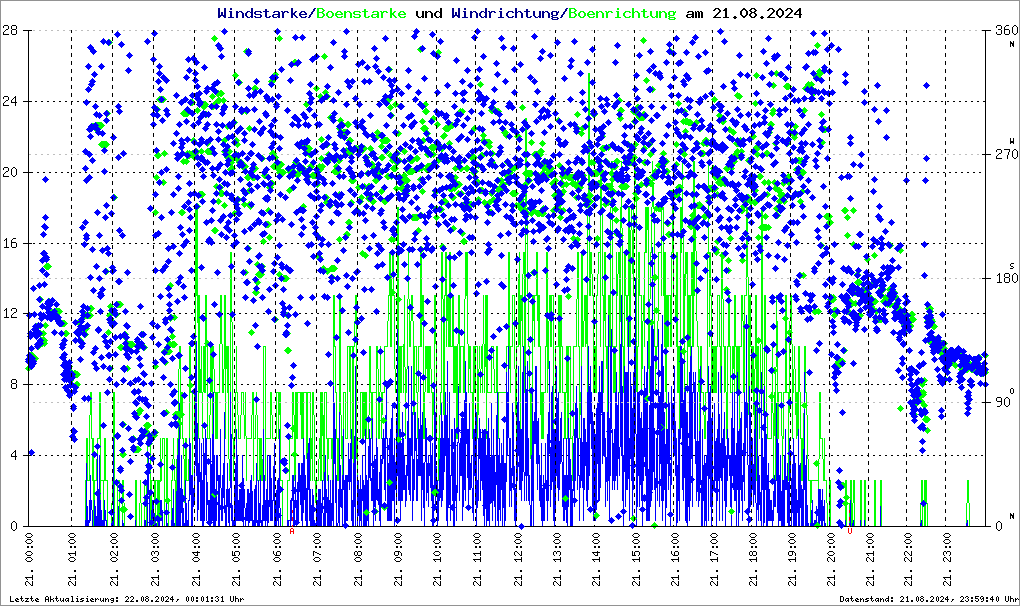Click the time label '21. 13:00'

click(x=557, y=559)
